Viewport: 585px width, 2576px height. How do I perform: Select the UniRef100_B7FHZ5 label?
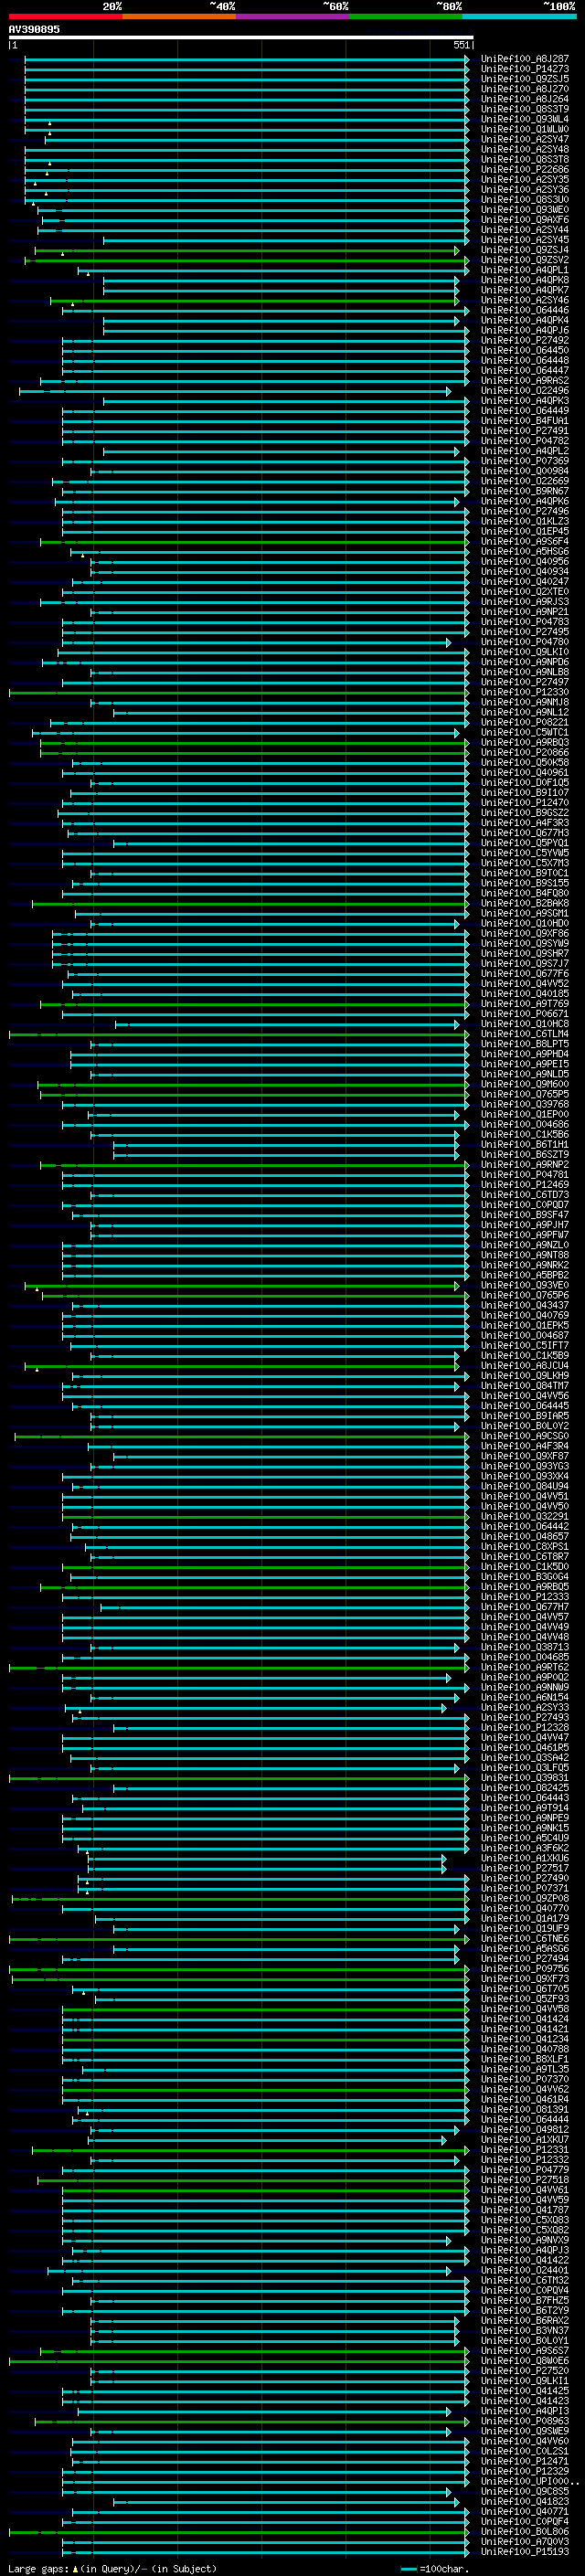(525, 2300)
